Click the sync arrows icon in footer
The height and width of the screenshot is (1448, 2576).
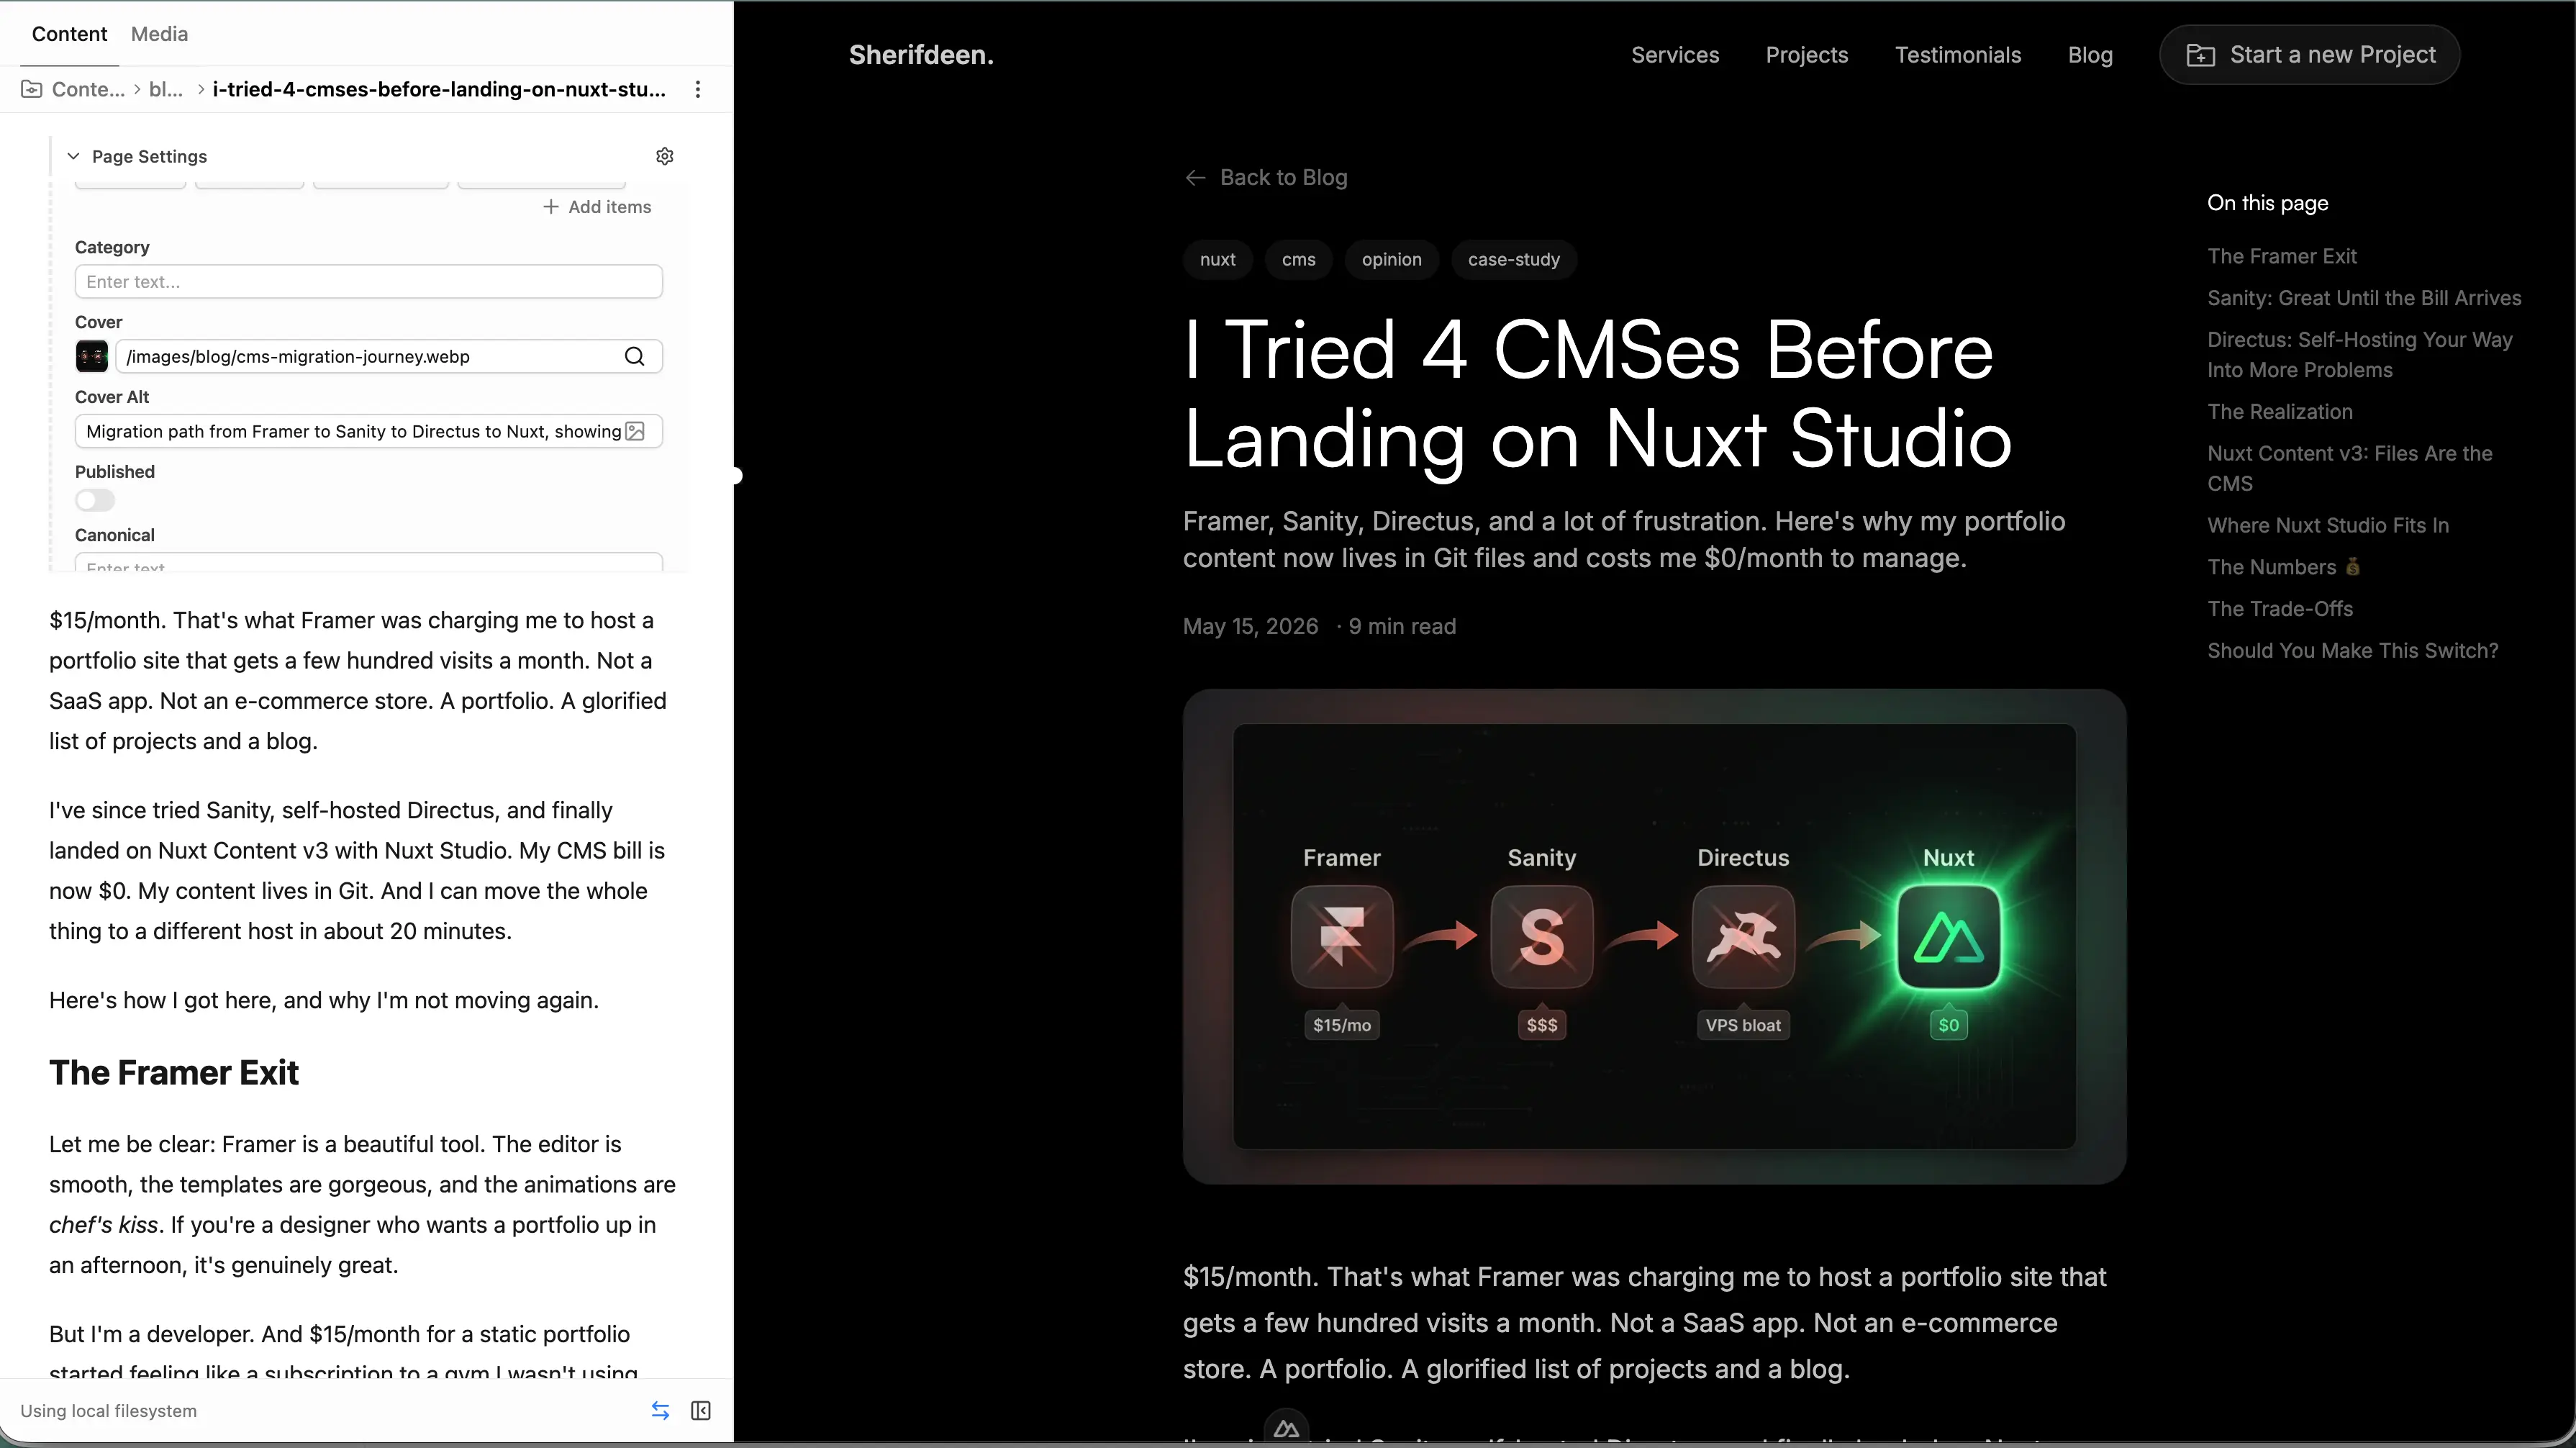click(660, 1411)
